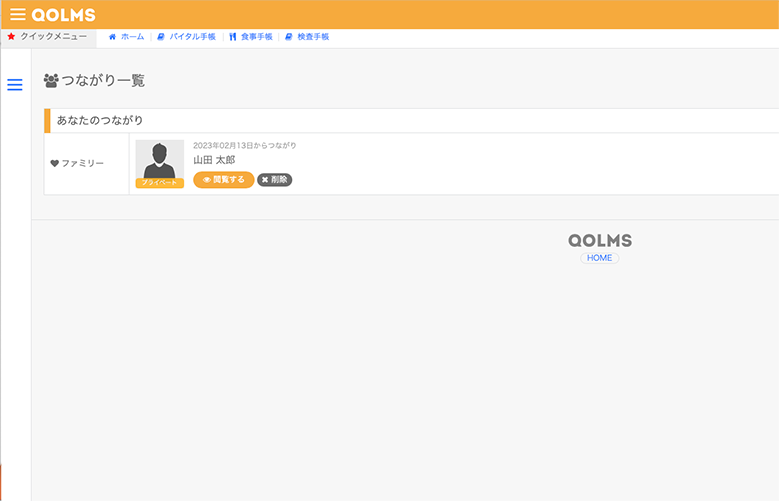Viewport: 779px width, 501px height.
Task: Open バイタル手帳 from quick menu
Action: pyautogui.click(x=187, y=37)
